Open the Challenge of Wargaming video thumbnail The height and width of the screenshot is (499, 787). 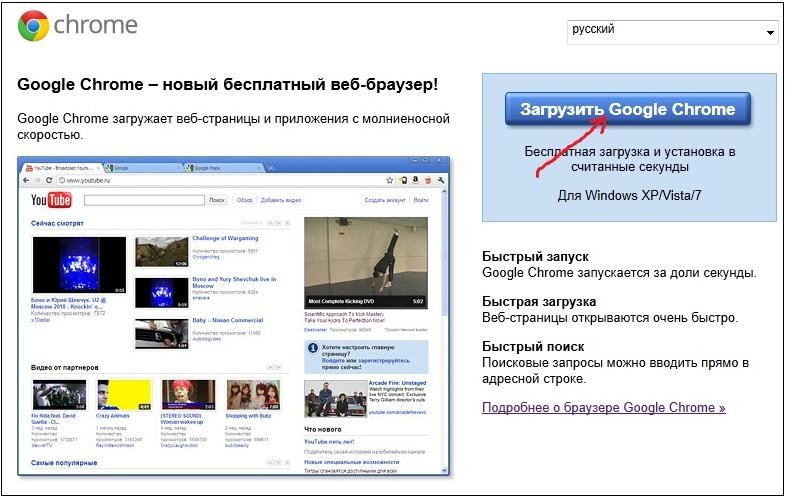162,252
